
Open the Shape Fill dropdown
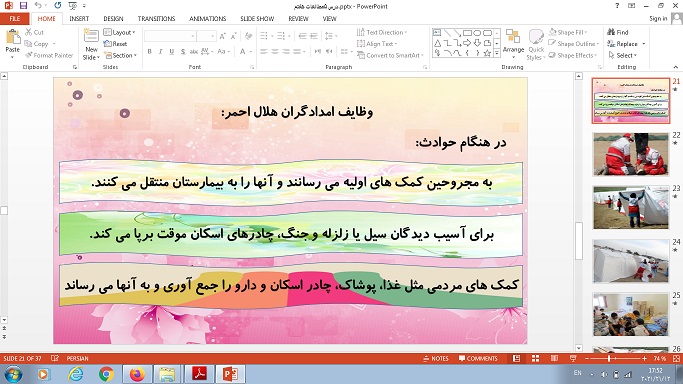[x=568, y=32]
